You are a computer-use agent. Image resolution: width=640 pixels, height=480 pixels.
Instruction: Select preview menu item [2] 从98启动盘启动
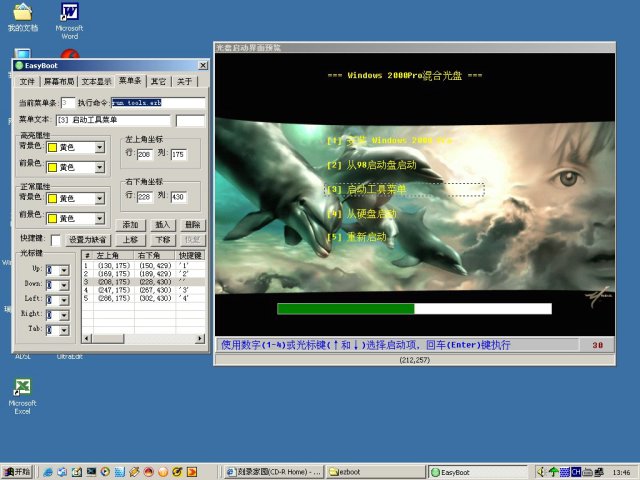pyautogui.click(x=371, y=165)
